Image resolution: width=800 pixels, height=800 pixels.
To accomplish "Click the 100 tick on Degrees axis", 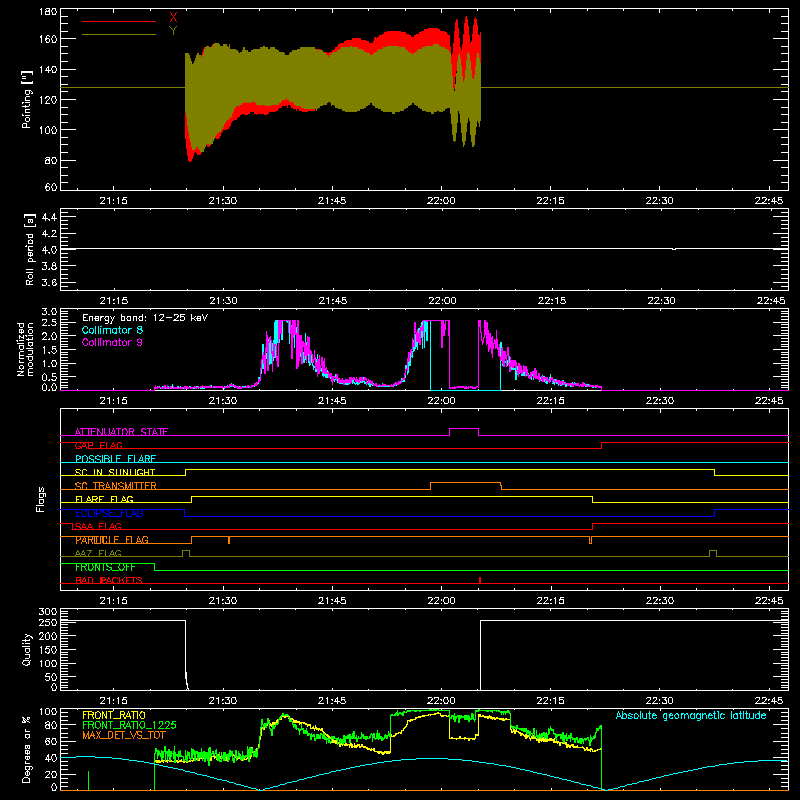I will pos(48,712).
